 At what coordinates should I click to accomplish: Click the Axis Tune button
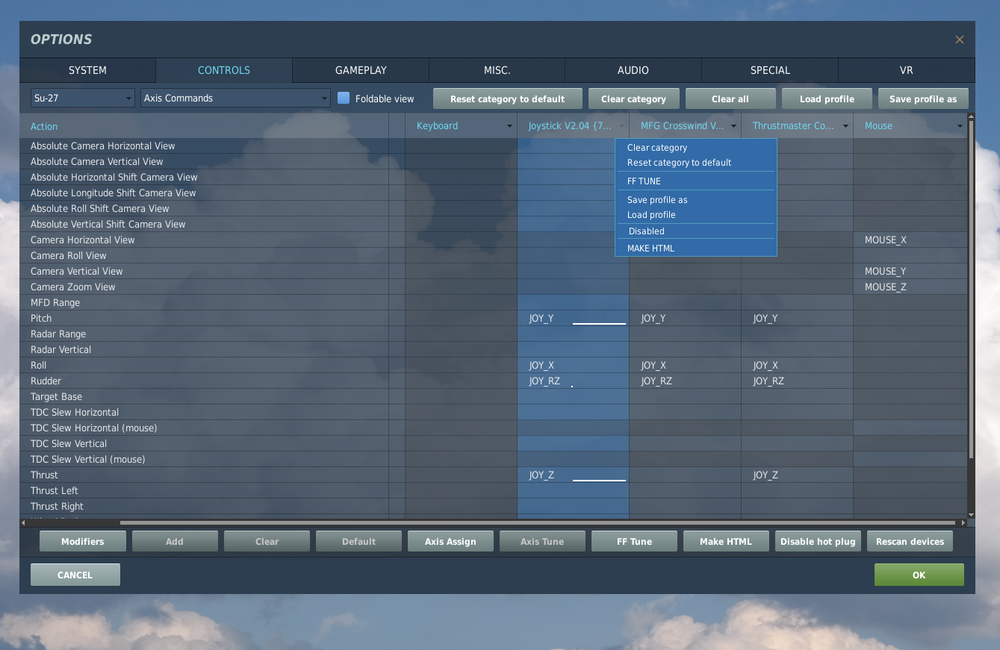click(542, 542)
